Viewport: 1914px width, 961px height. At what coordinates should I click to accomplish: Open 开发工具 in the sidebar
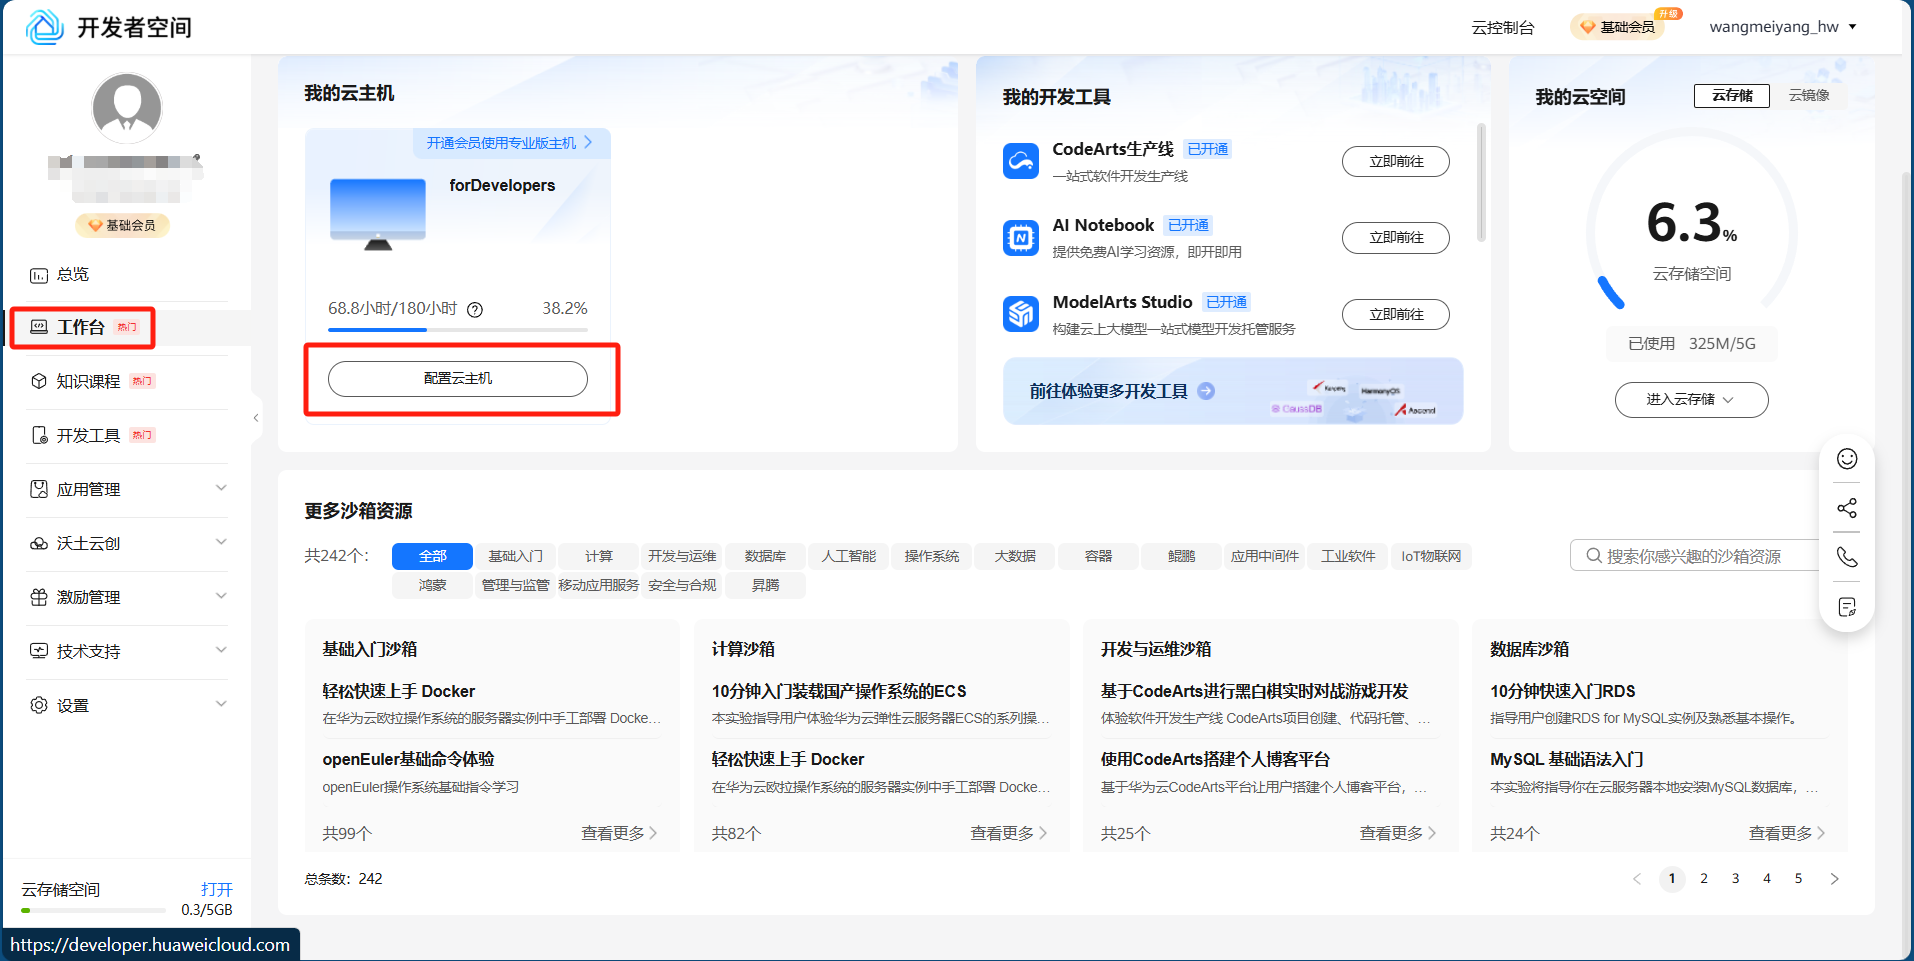point(90,435)
